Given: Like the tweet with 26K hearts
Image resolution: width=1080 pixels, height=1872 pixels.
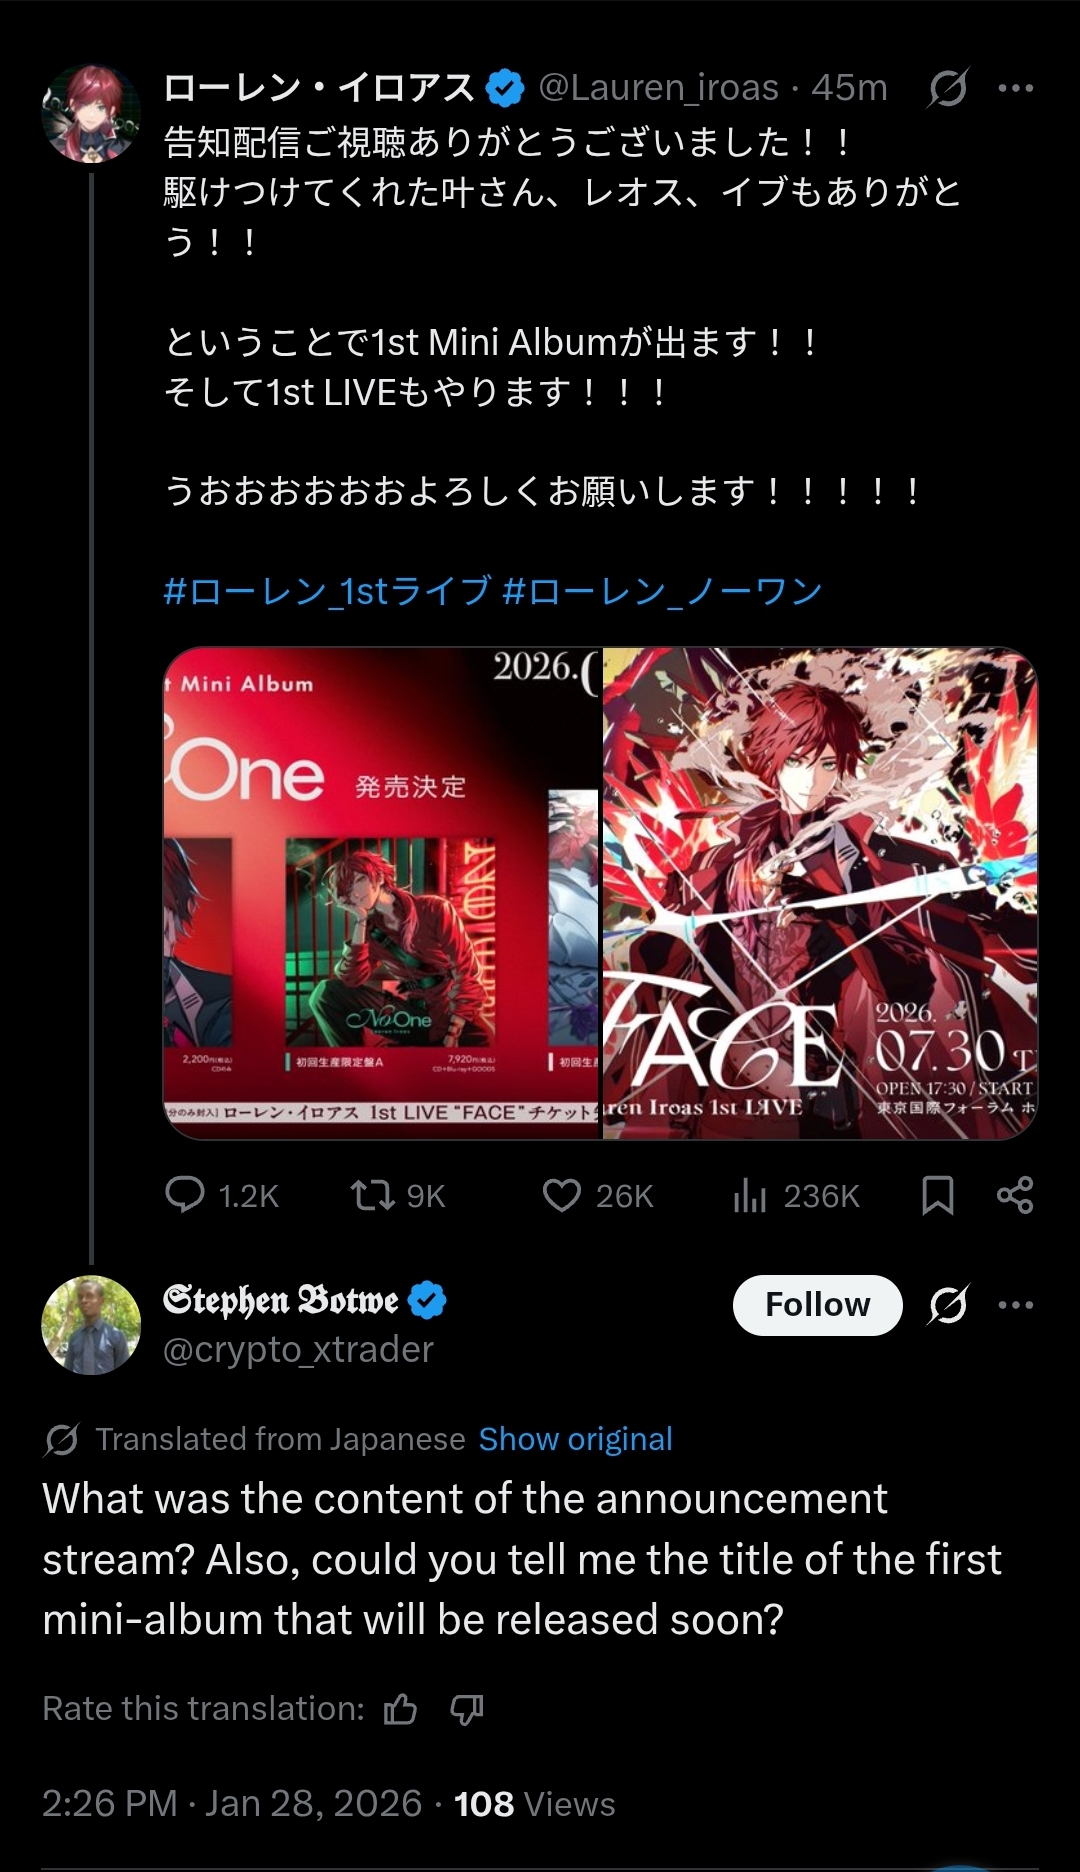Looking at the screenshot, I should pyautogui.click(x=561, y=1195).
